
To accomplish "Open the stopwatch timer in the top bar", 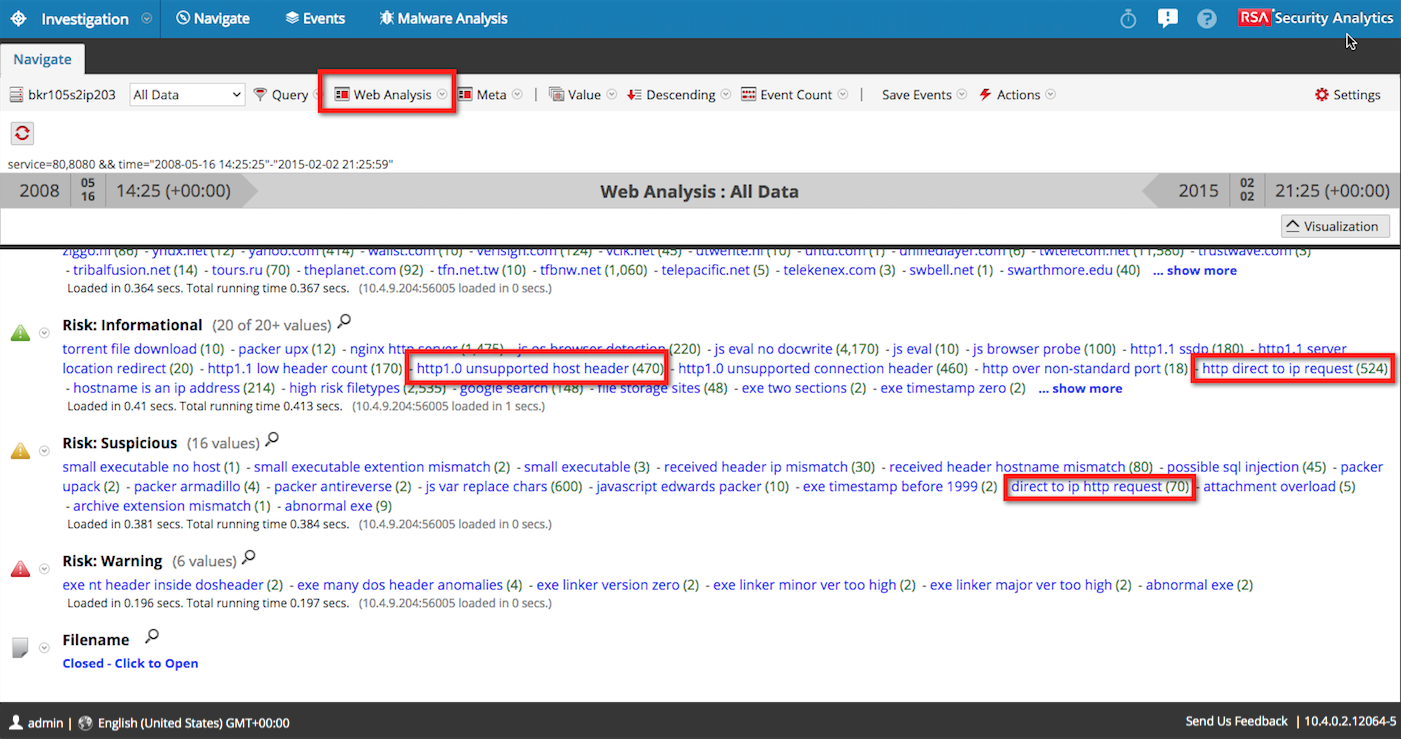I will tap(1126, 18).
